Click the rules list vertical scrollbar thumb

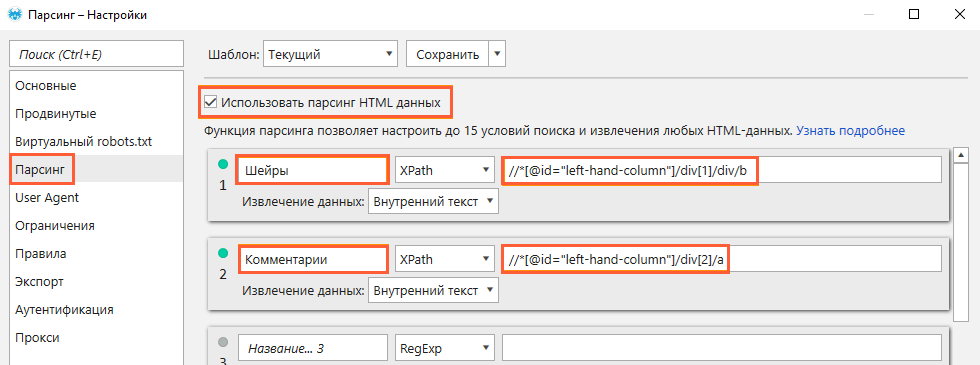tap(962, 241)
